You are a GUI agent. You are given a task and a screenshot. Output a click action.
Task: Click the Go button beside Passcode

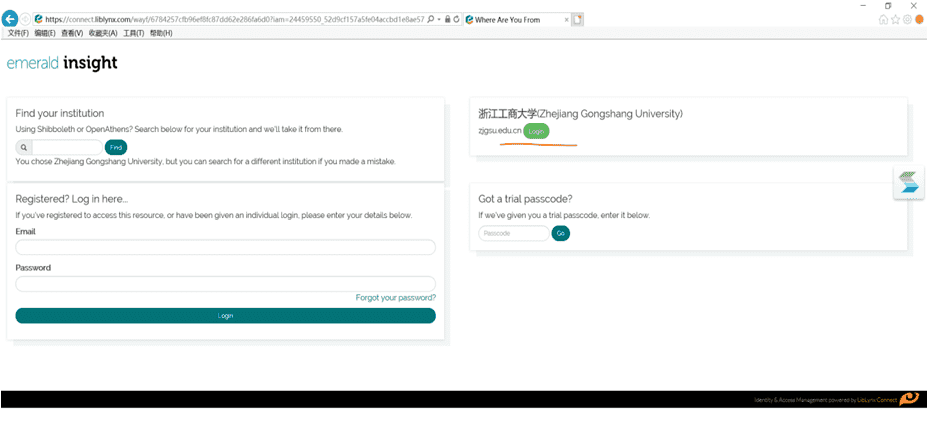(560, 233)
